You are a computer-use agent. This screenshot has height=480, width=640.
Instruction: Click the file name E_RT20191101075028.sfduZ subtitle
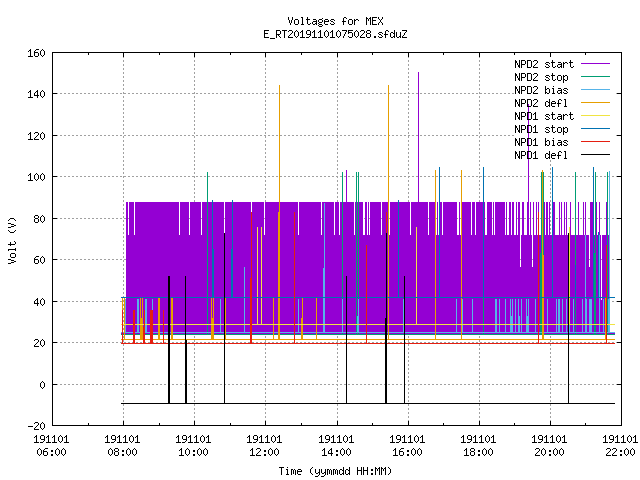[x=335, y=34]
